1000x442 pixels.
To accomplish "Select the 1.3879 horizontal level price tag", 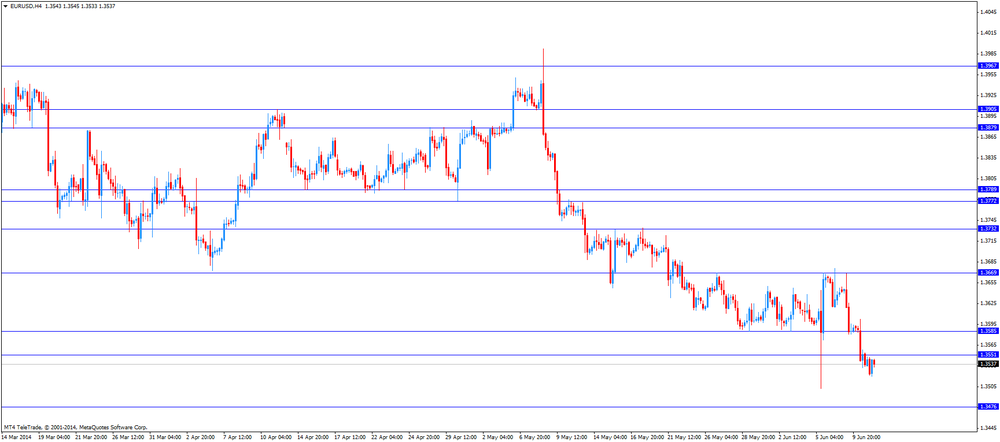I will coord(987,128).
